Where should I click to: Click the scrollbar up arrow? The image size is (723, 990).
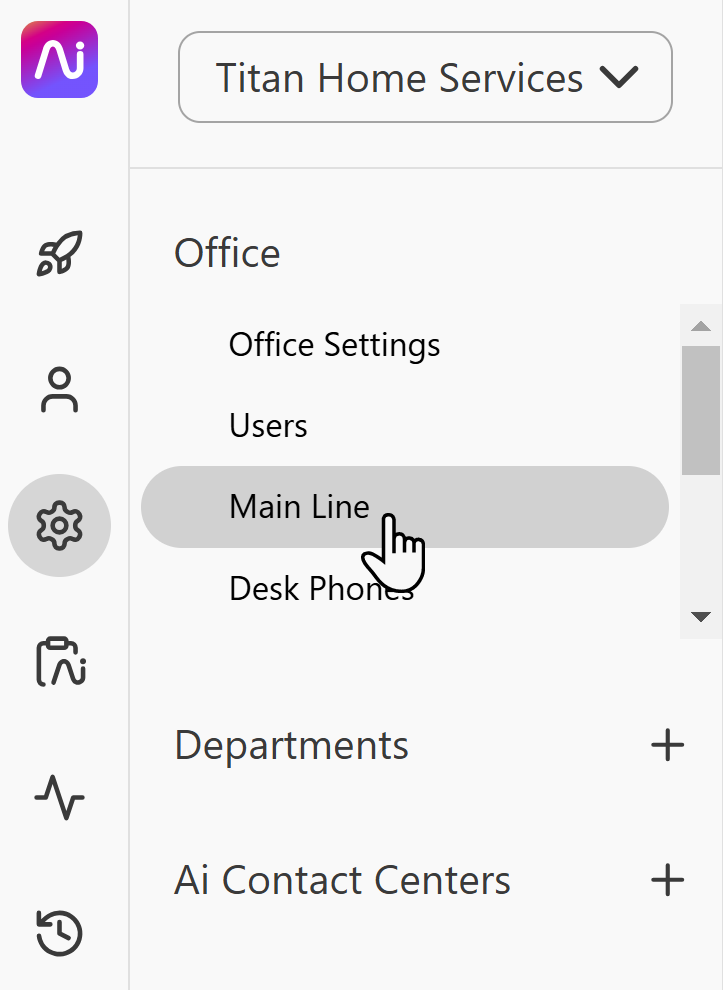[x=701, y=324]
